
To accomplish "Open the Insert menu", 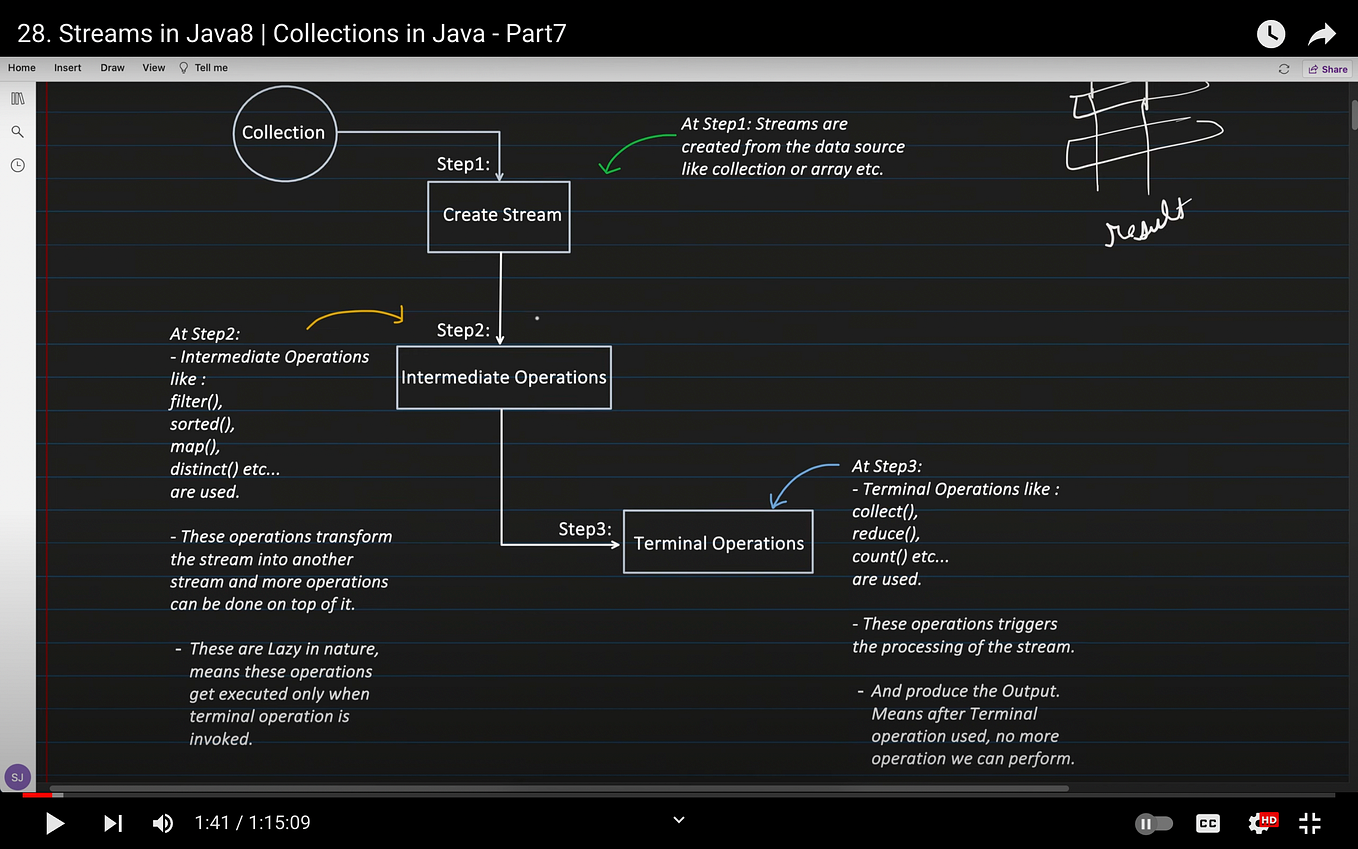I will point(67,68).
